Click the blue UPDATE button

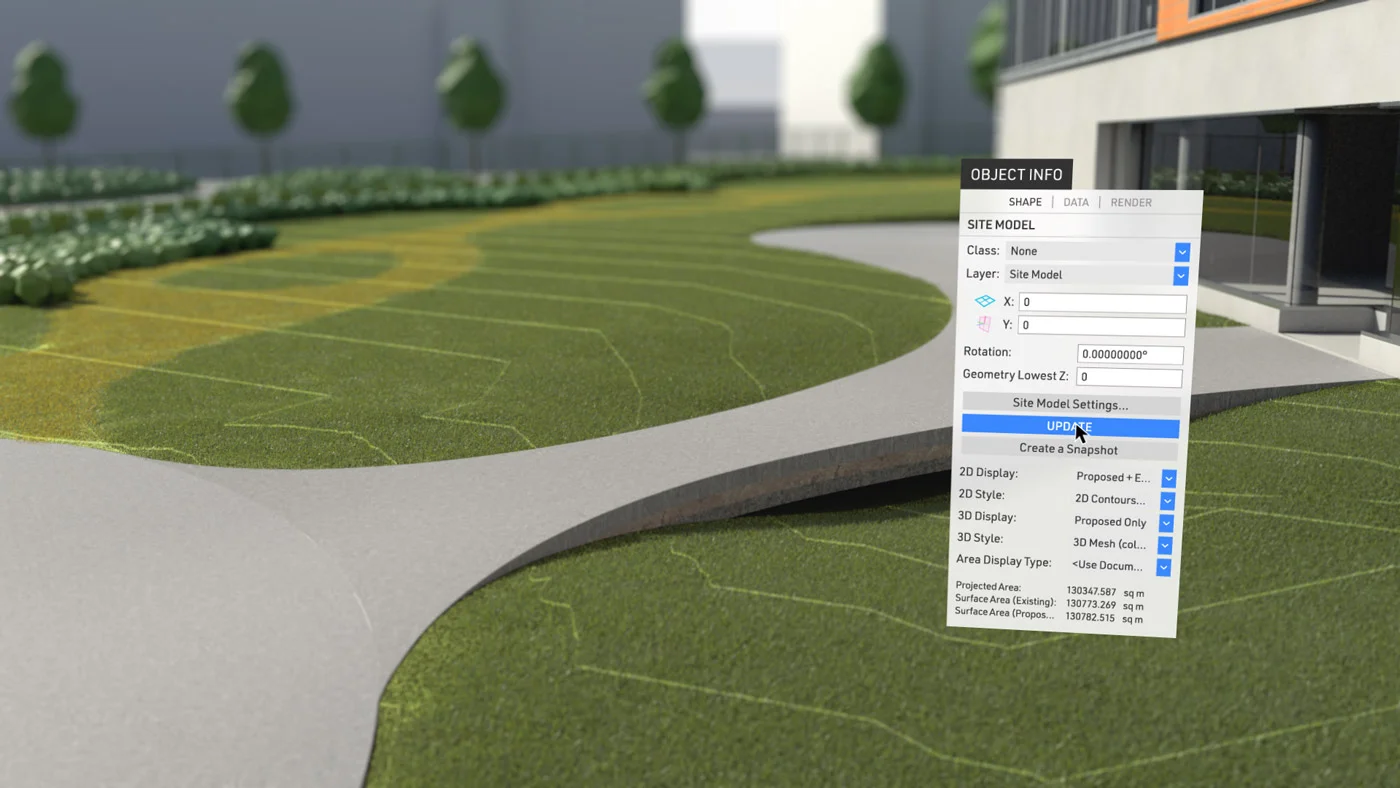pos(1070,427)
